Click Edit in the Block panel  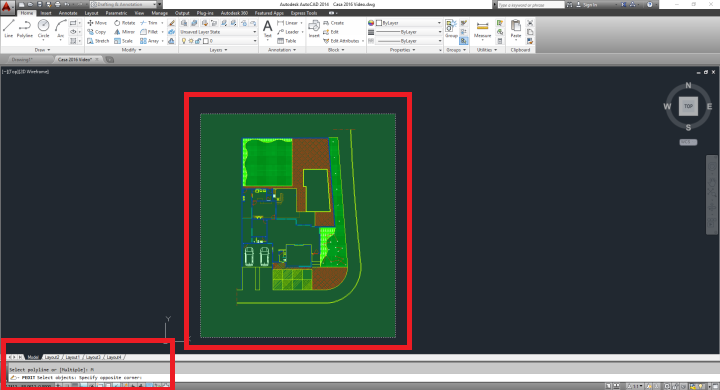[331, 32]
